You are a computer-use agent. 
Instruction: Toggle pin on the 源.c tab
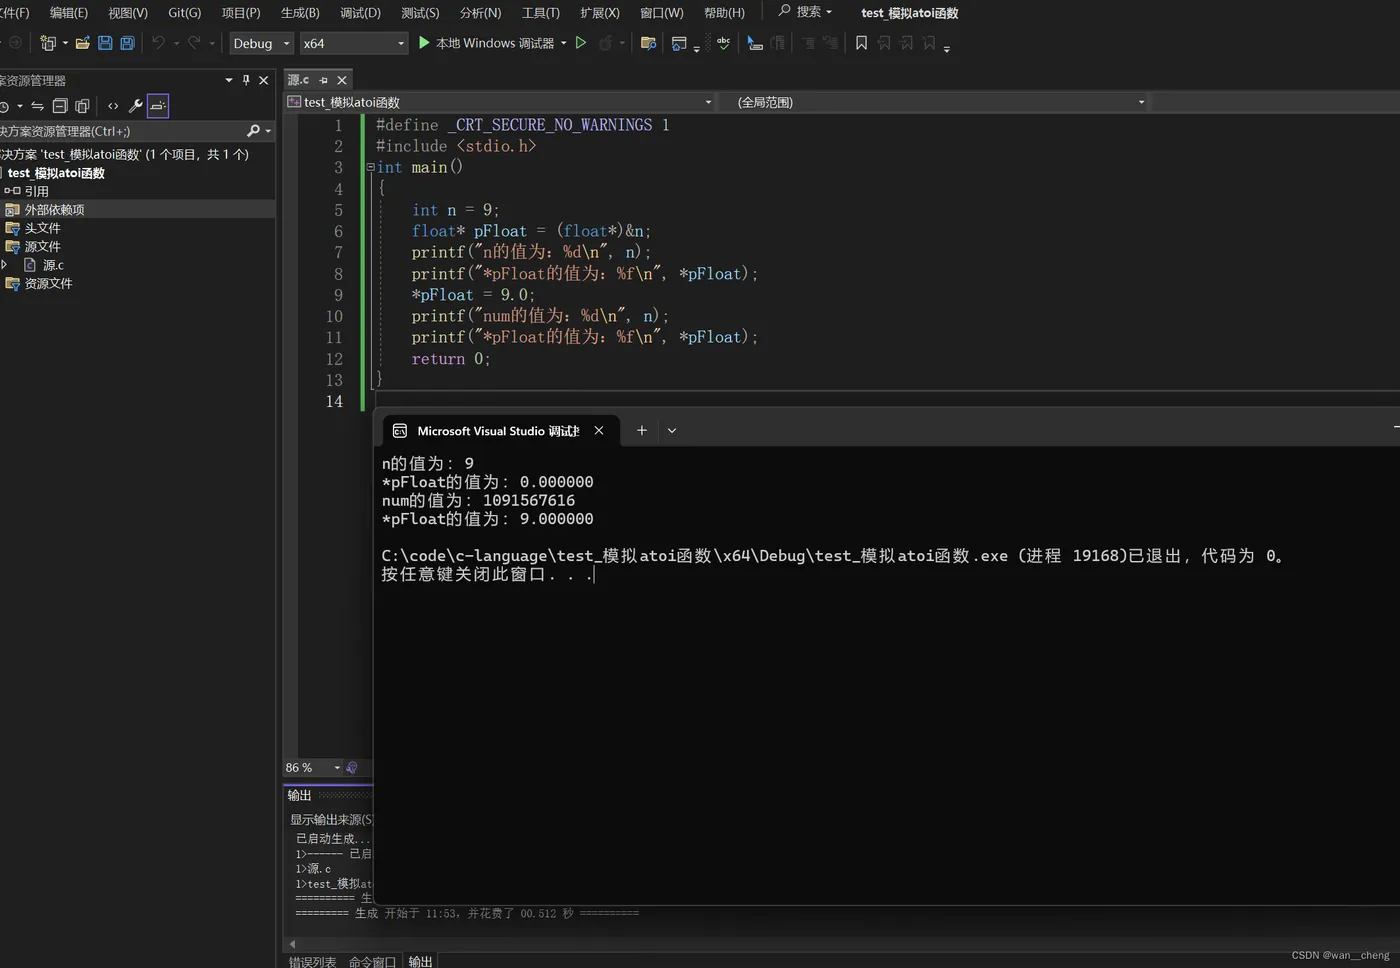(x=323, y=80)
